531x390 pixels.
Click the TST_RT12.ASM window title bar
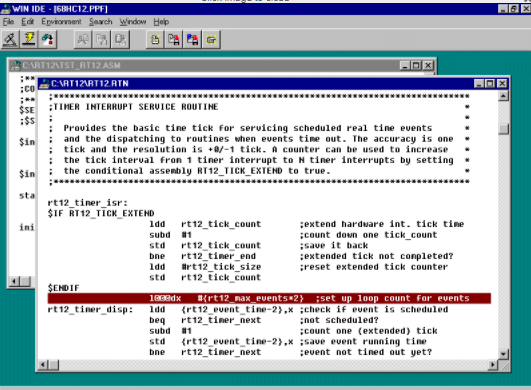[222, 65]
